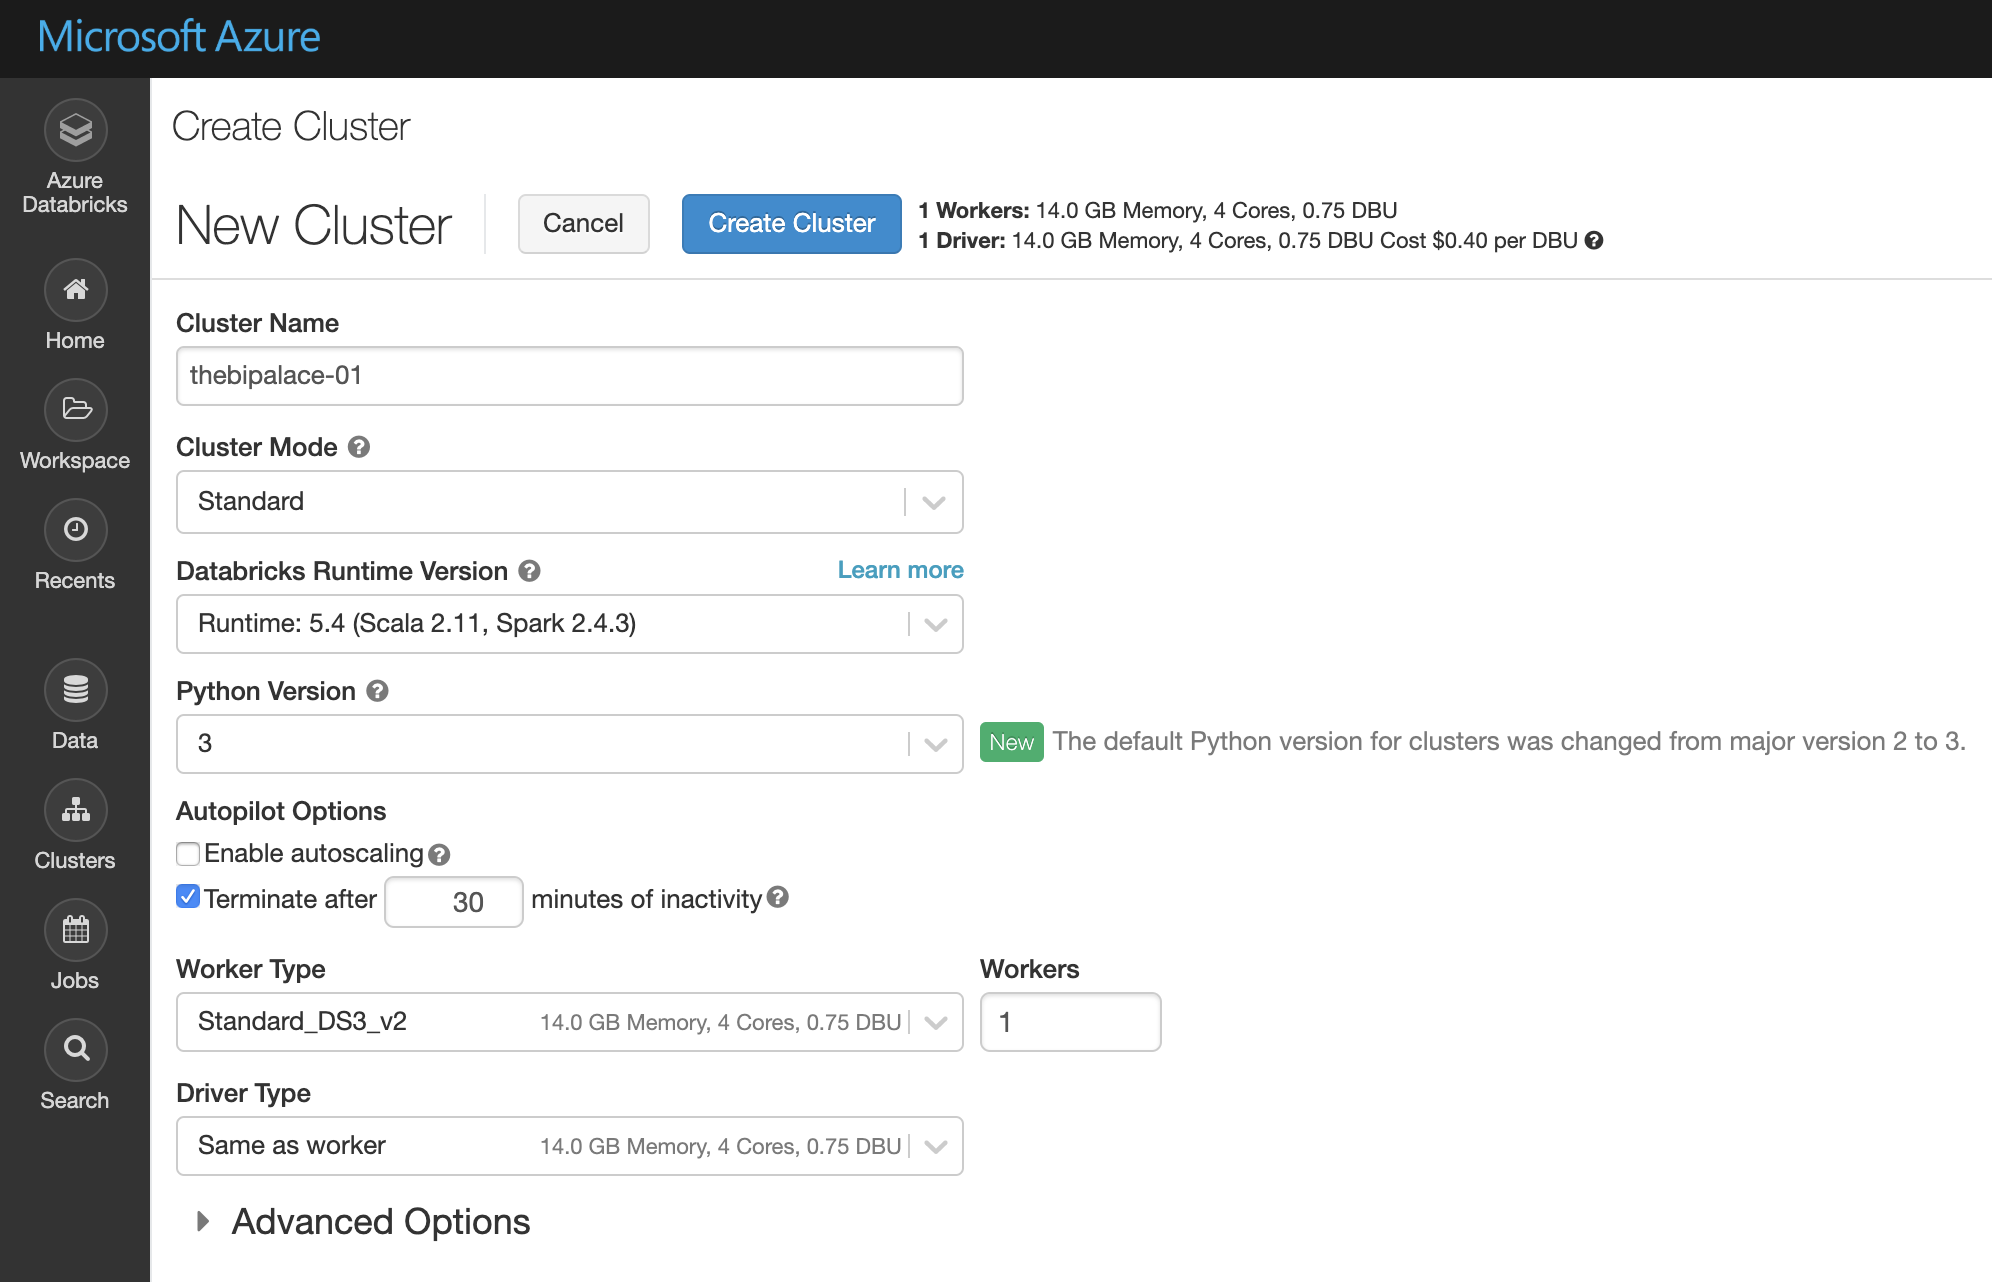Open the Workspace folder icon
Viewport: 1992px width, 1282px height.
(75, 410)
